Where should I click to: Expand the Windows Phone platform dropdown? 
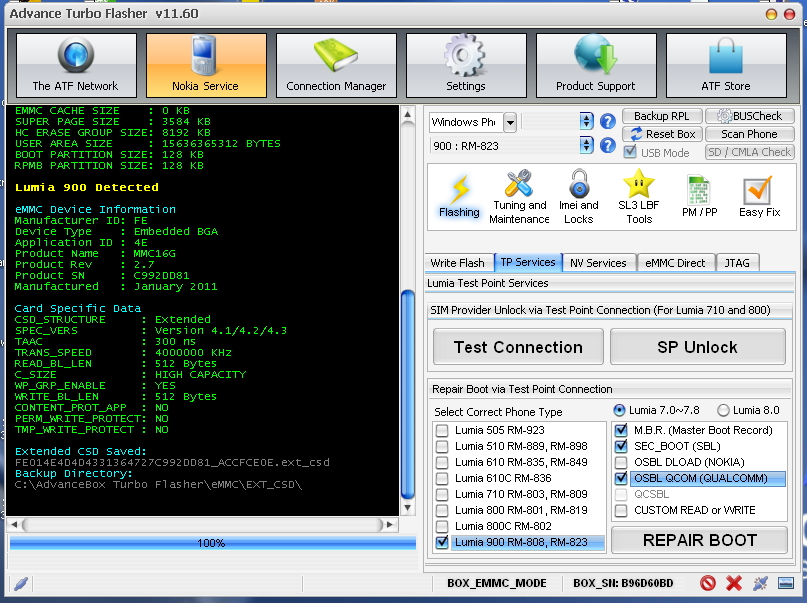coord(510,122)
